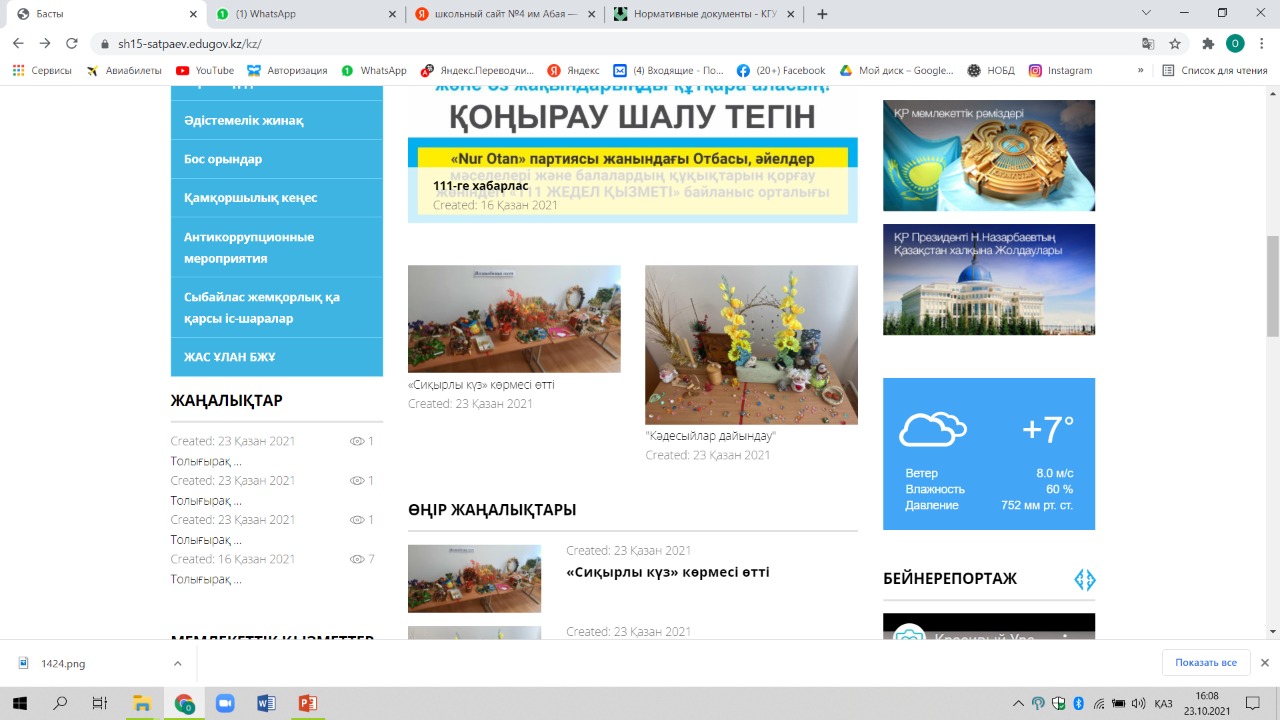The width and height of the screenshot is (1280, 720).
Task: Open WhatsApp bookmark in bookmarks bar
Action: (x=374, y=71)
